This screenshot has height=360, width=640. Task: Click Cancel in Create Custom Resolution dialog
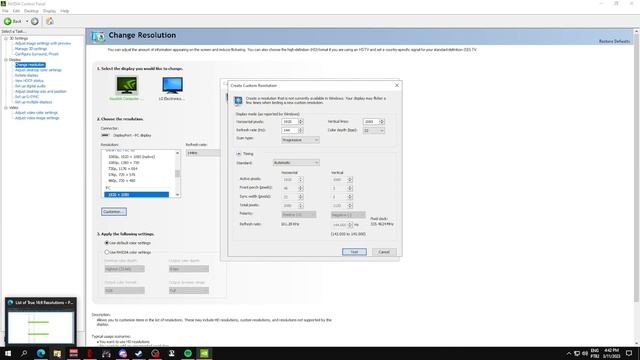pyautogui.click(x=384, y=252)
